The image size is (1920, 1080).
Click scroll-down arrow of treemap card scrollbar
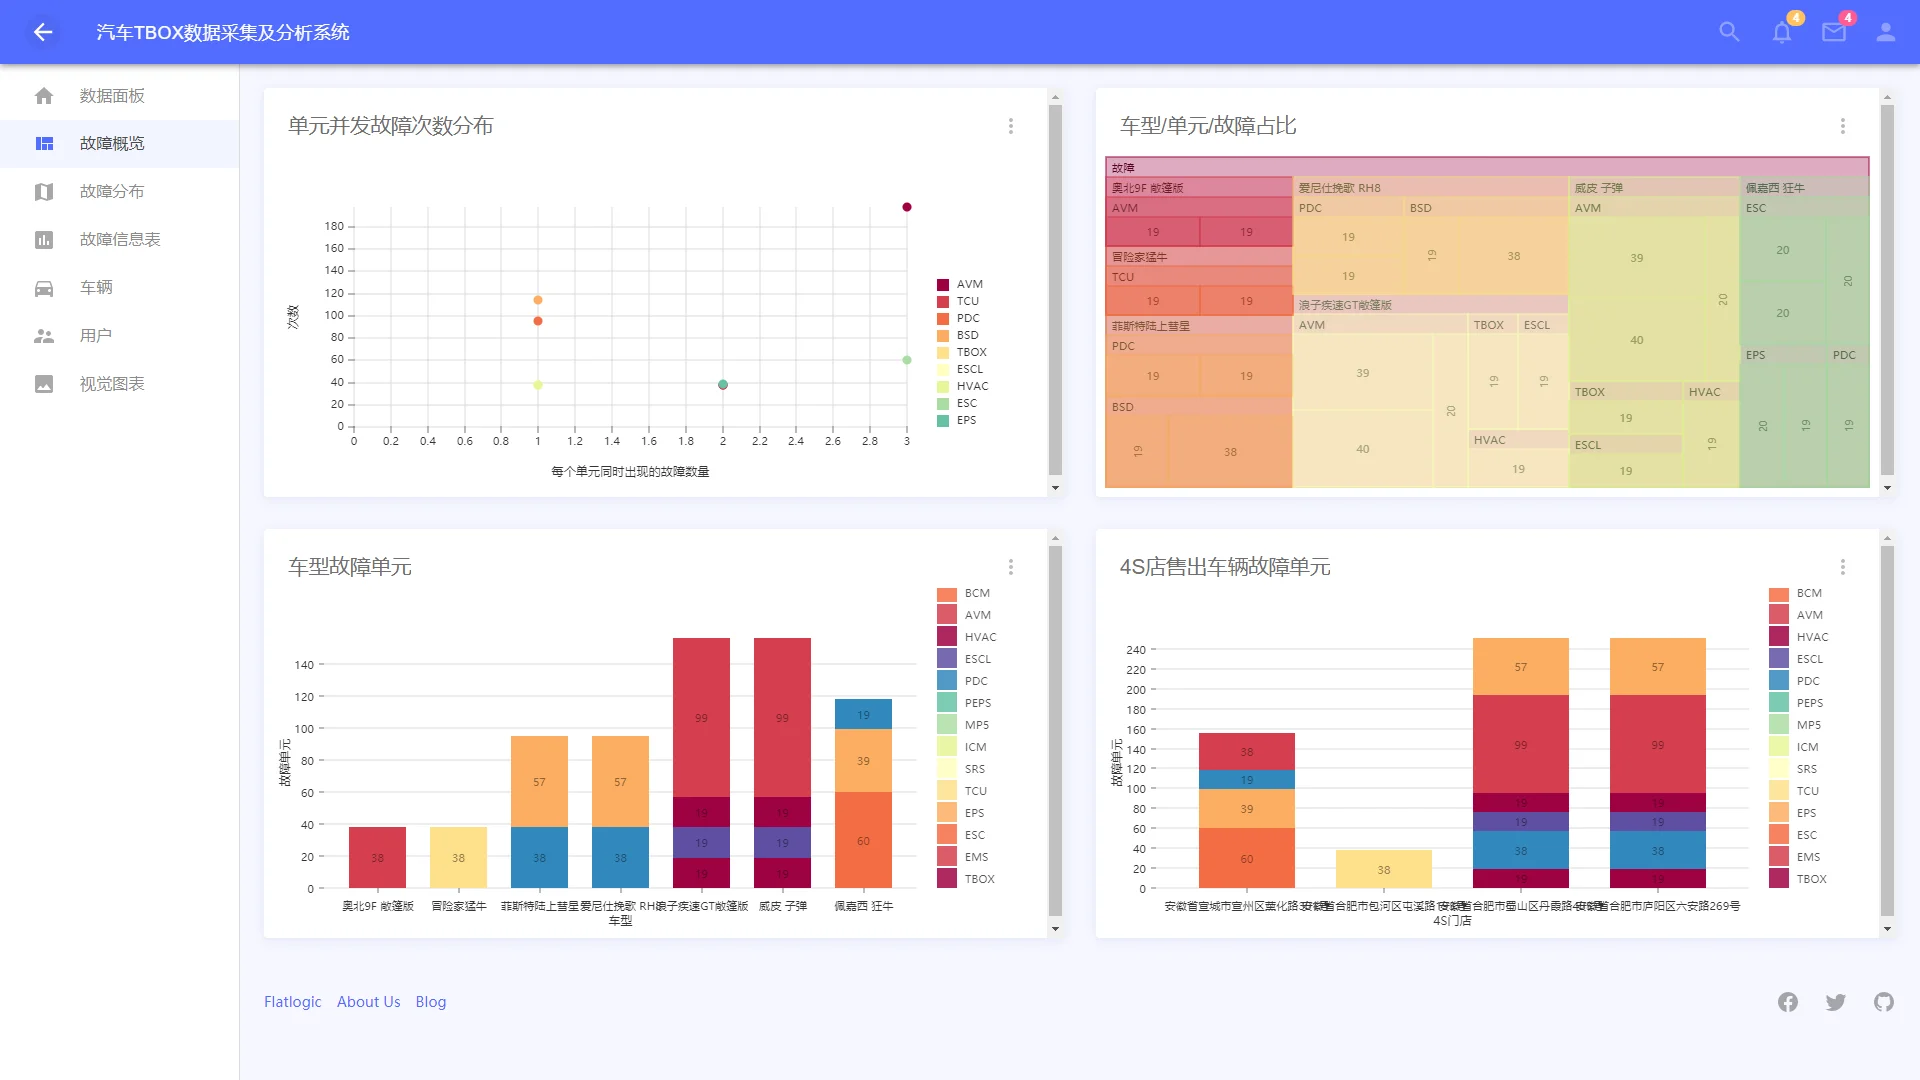[1887, 488]
